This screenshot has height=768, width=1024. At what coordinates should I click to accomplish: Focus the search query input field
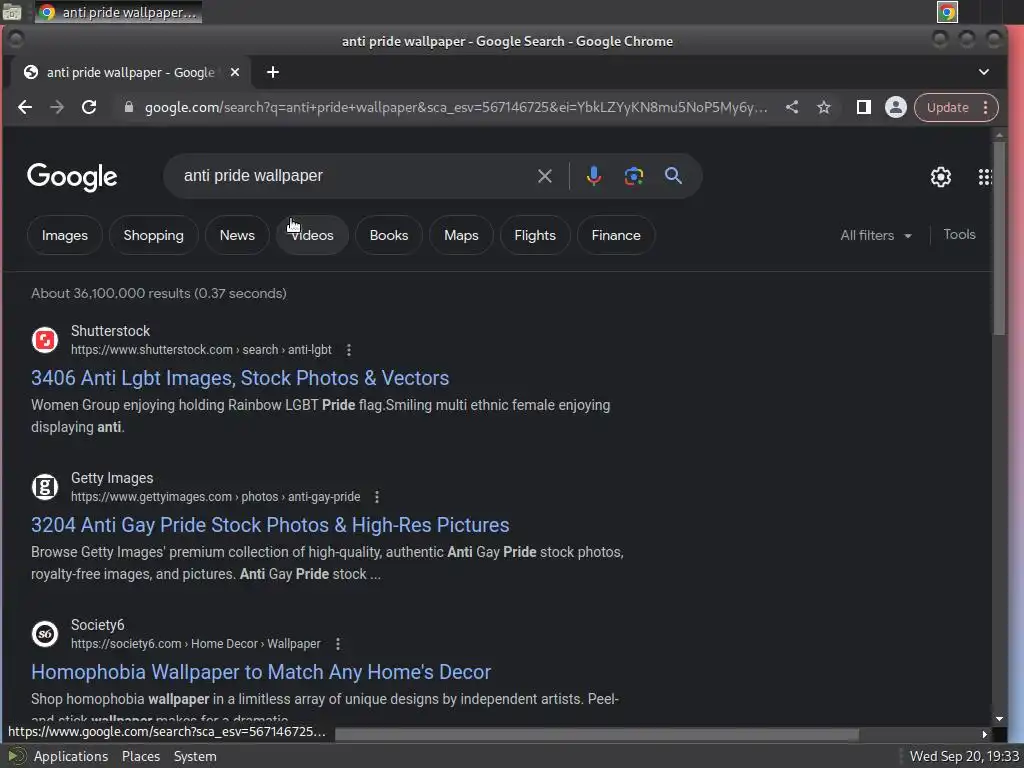[x=353, y=176]
